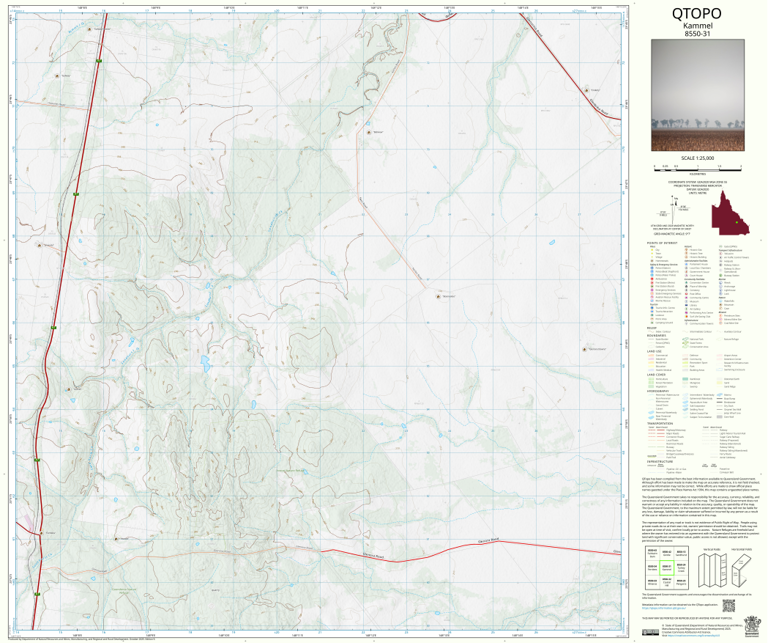Open the cover photo of the misty field
This screenshot has width=768, height=643.
[x=697, y=95]
